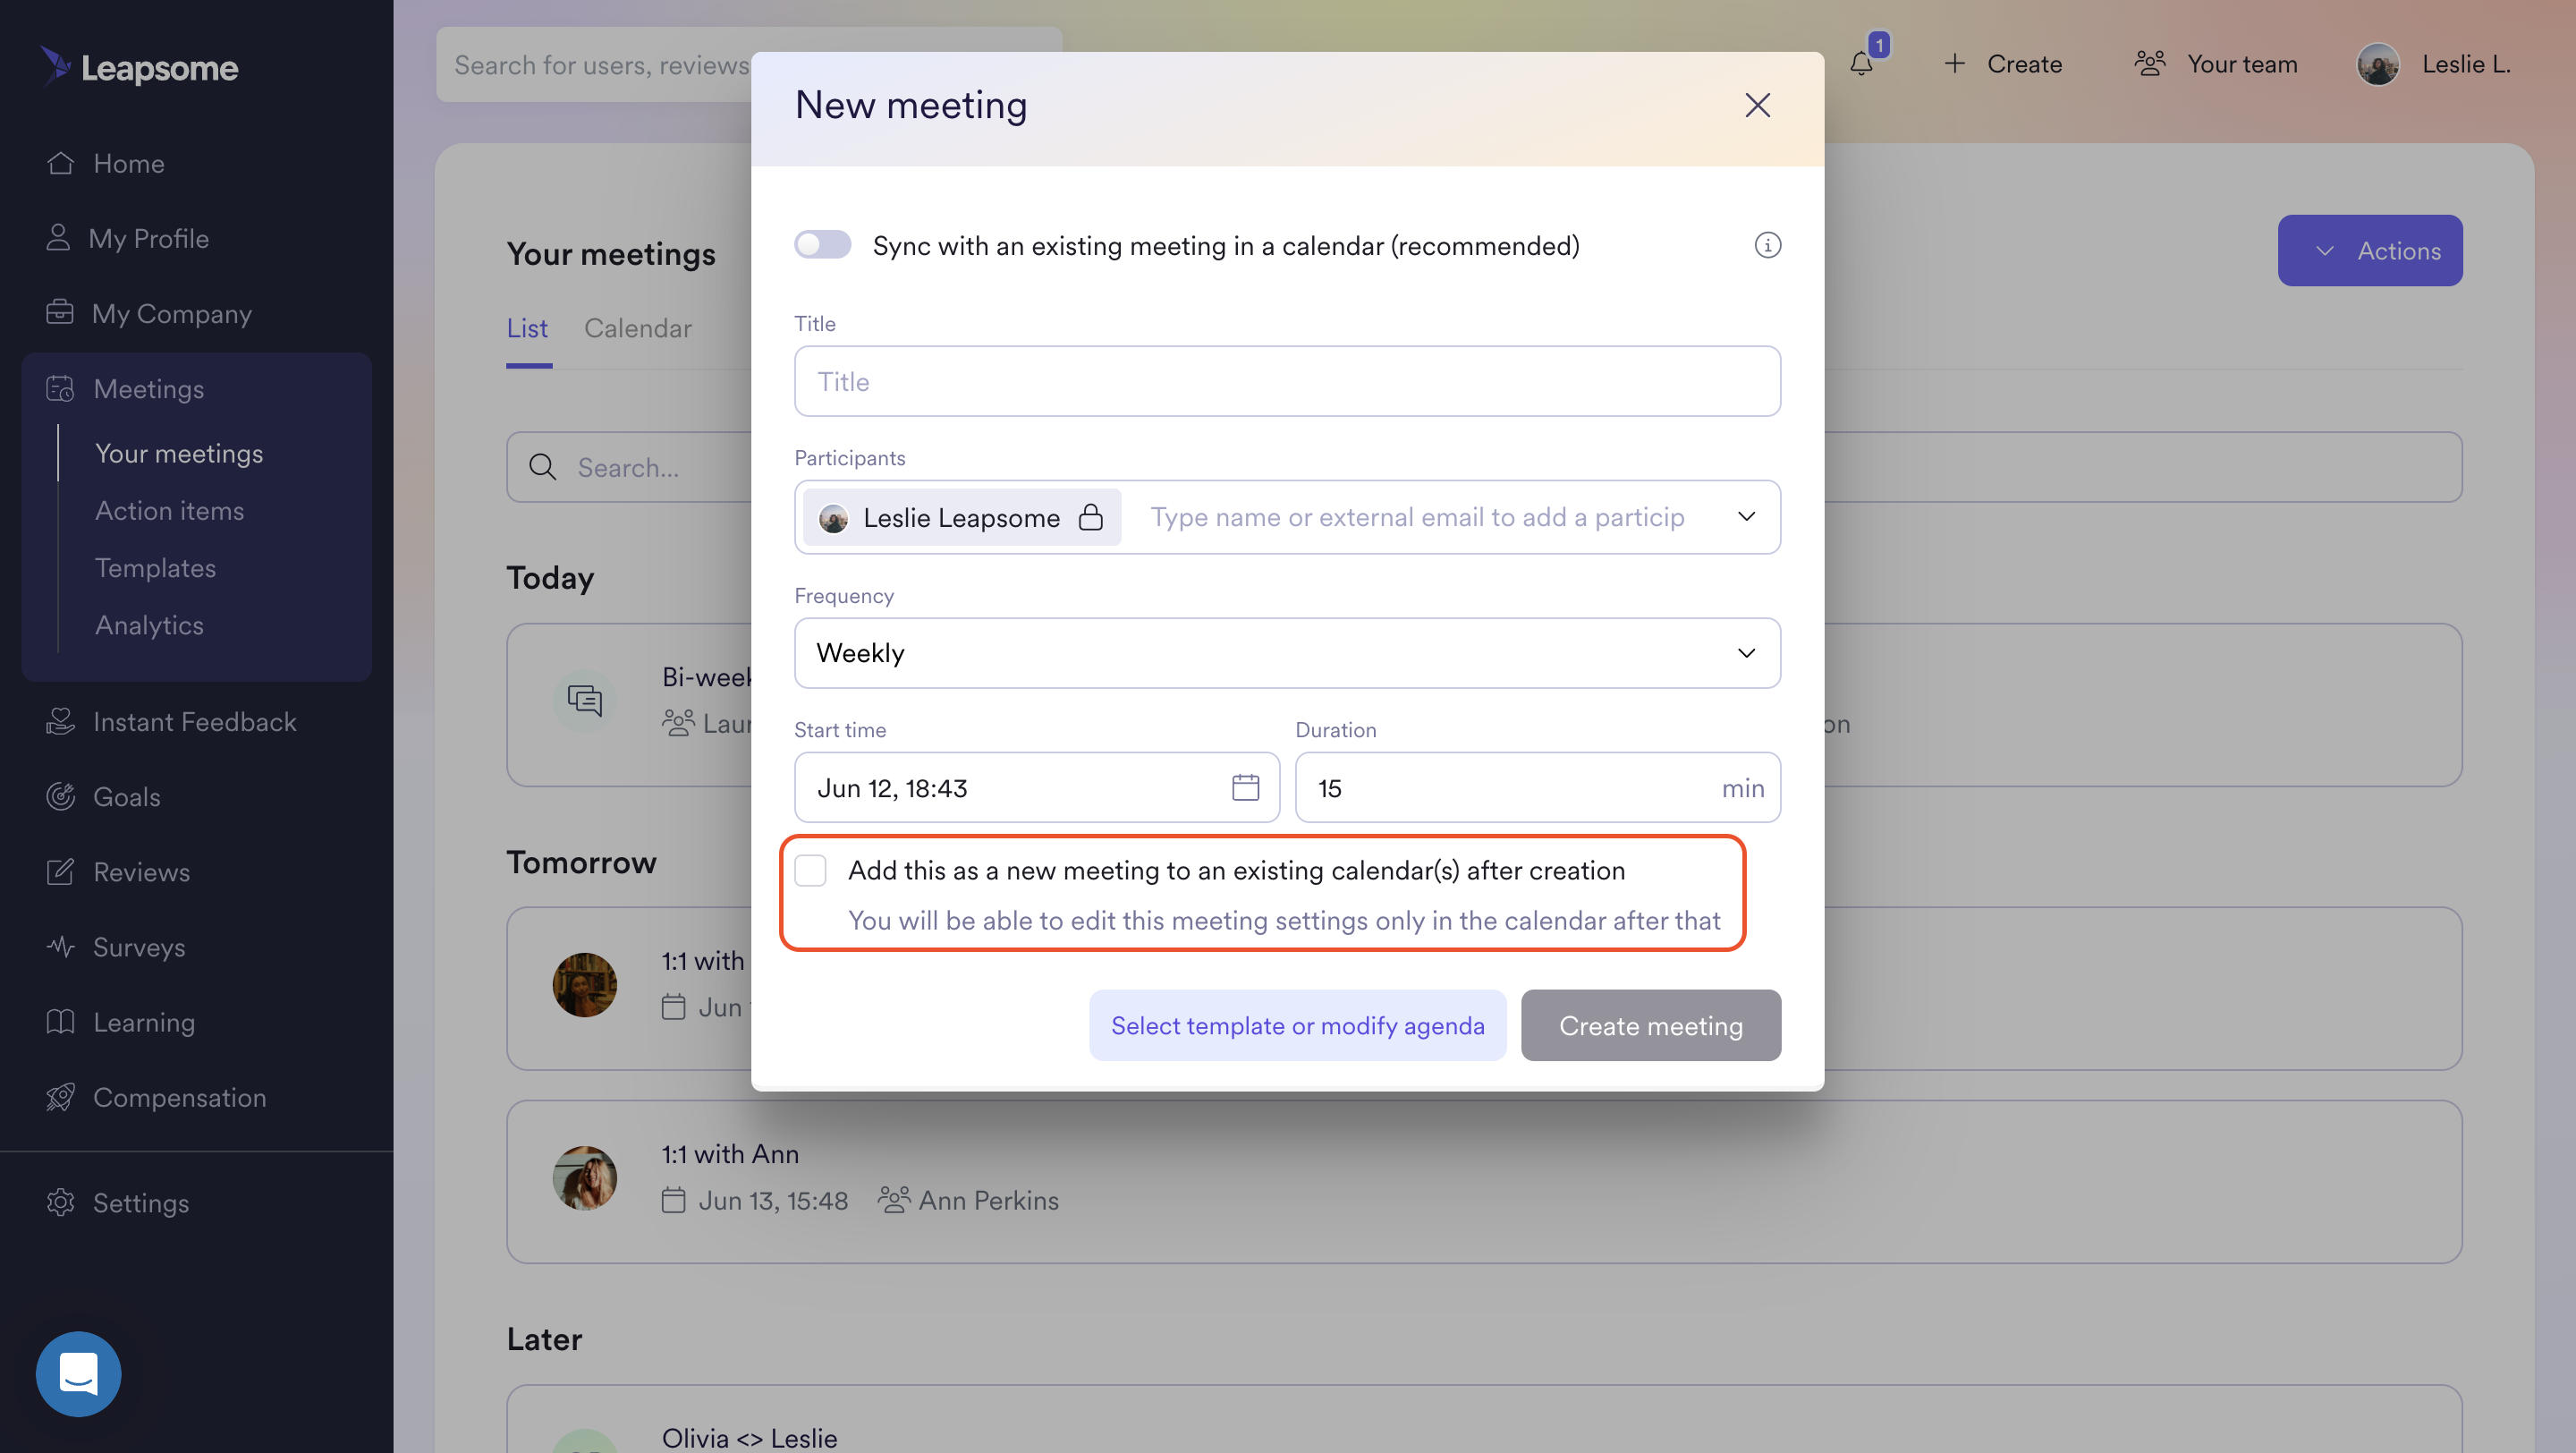Switch to the Calendar tab
The width and height of the screenshot is (2576, 1453).
tap(637, 328)
